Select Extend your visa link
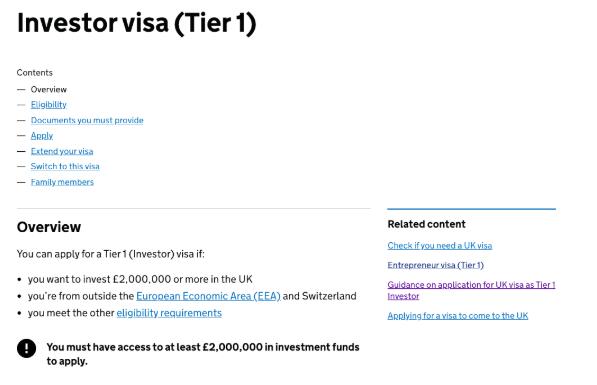This screenshot has width=597, height=385. pyautogui.click(x=62, y=151)
